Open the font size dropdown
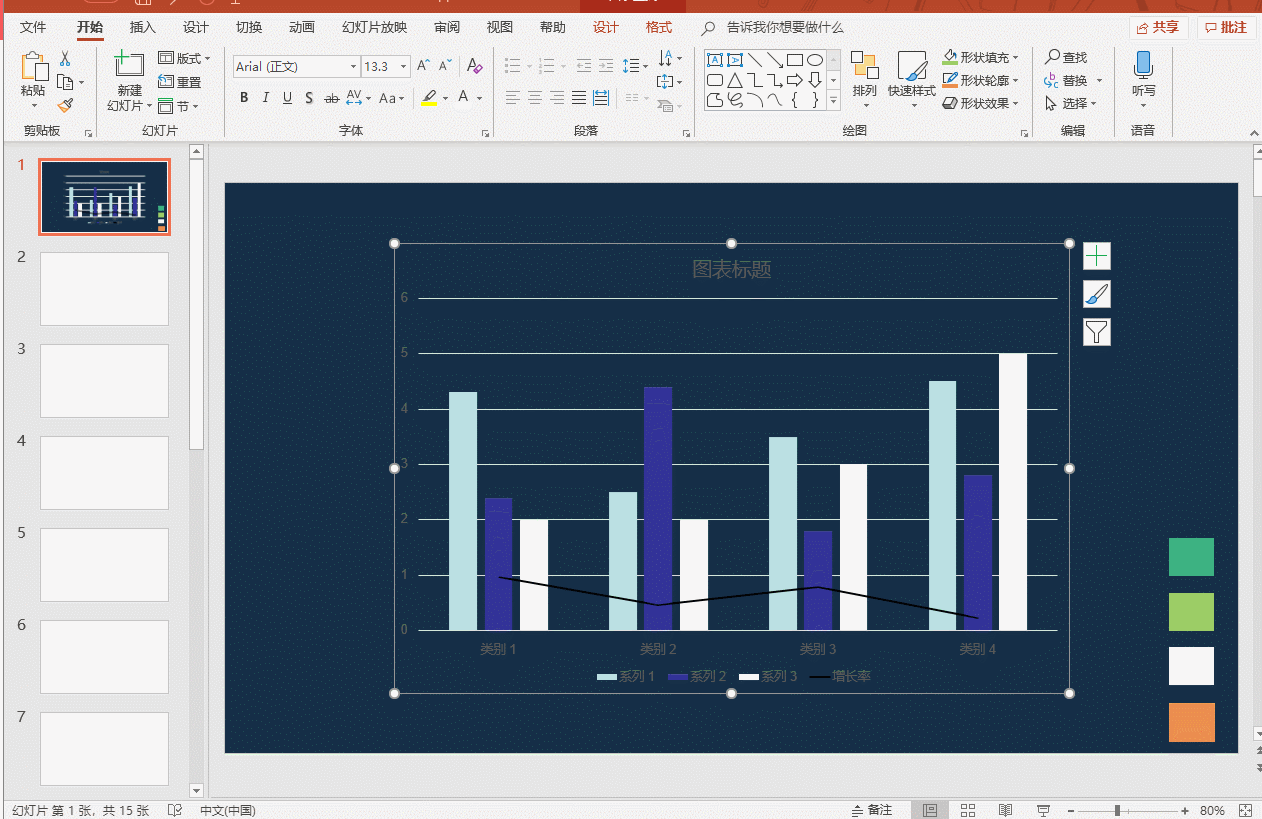 pos(404,67)
